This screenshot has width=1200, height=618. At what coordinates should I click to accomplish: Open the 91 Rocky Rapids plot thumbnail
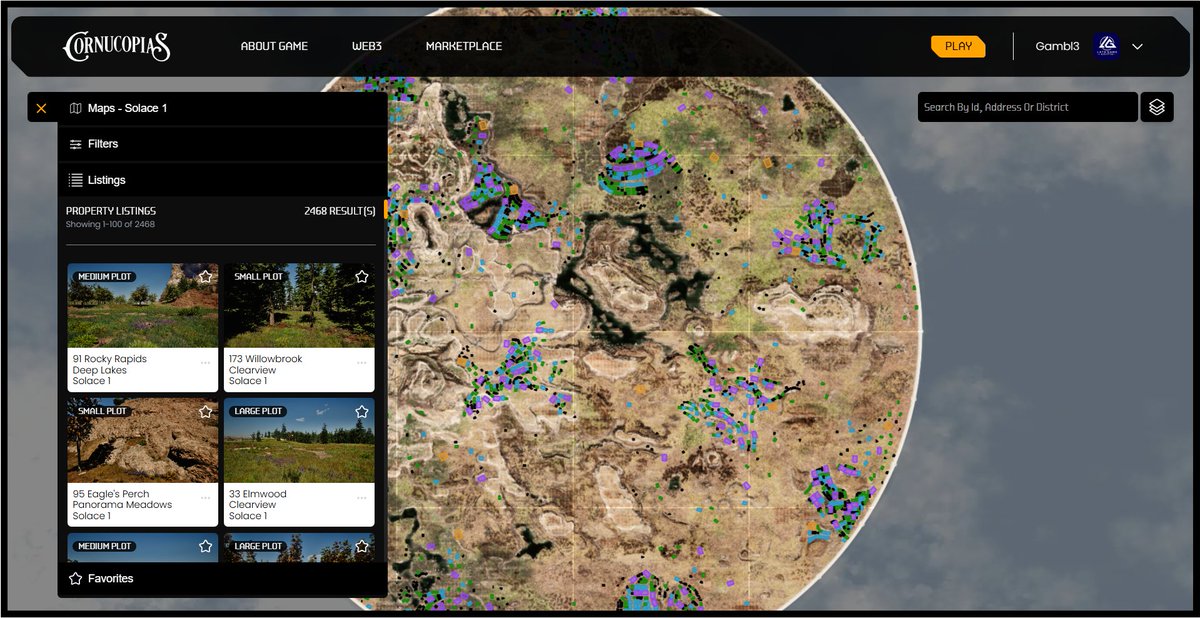[x=143, y=305]
